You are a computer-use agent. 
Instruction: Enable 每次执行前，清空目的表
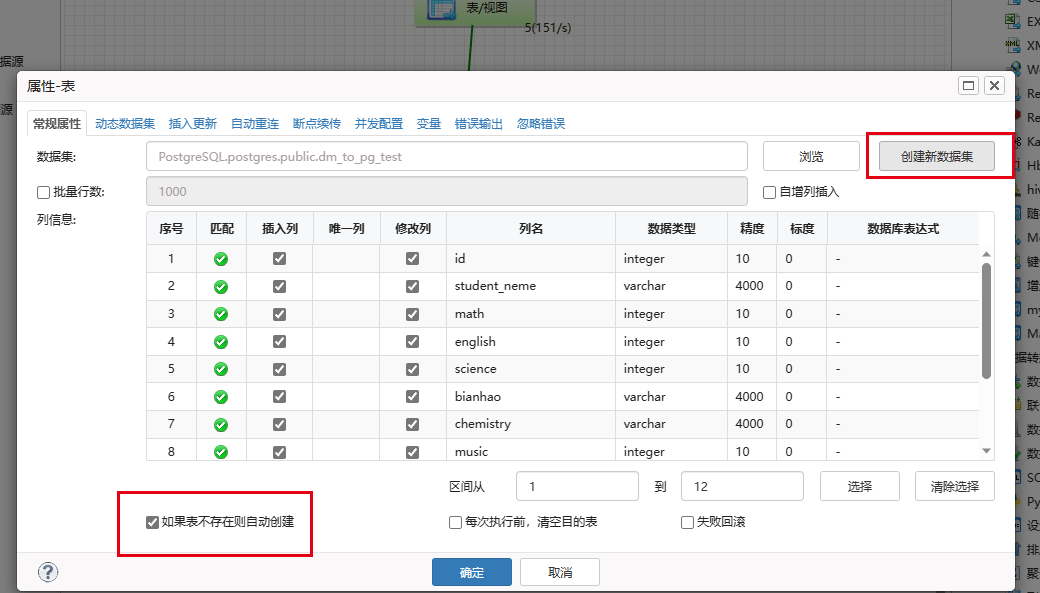click(x=455, y=522)
